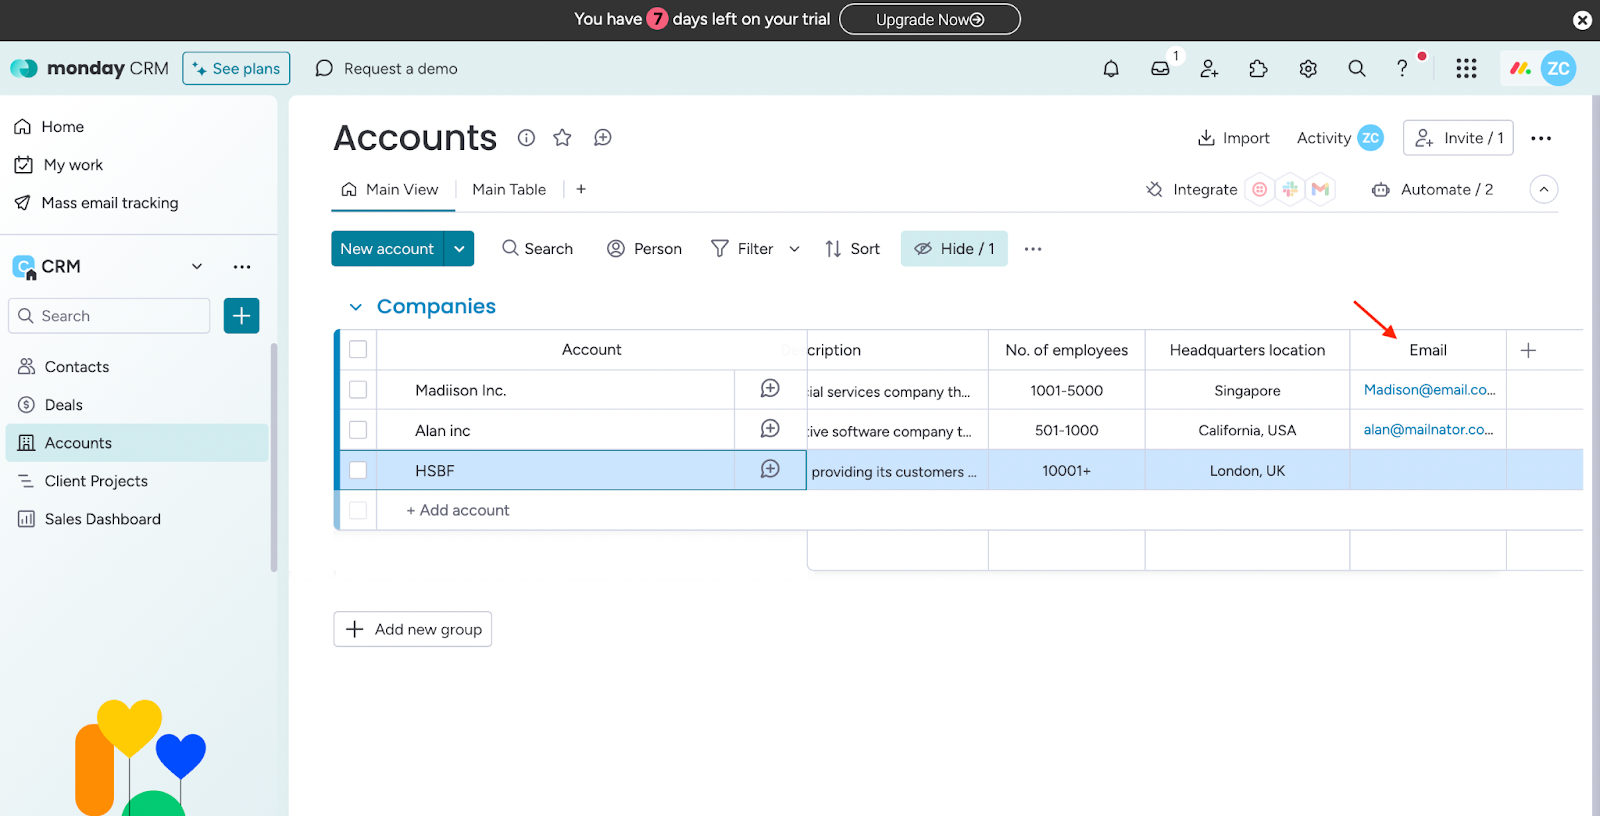The width and height of the screenshot is (1600, 816).
Task: Click Add new group button
Action: pos(413,629)
